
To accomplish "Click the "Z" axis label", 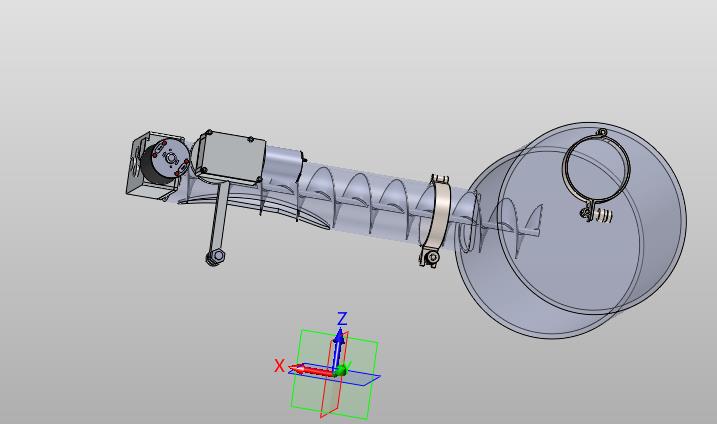I will tap(342, 318).
